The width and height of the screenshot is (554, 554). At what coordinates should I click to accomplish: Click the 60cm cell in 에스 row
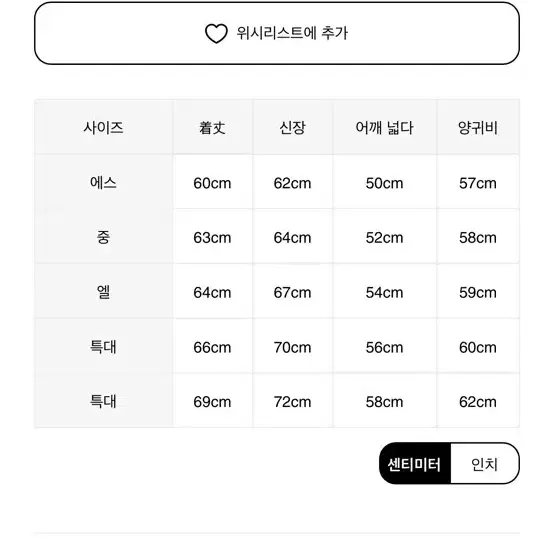pyautogui.click(x=213, y=182)
